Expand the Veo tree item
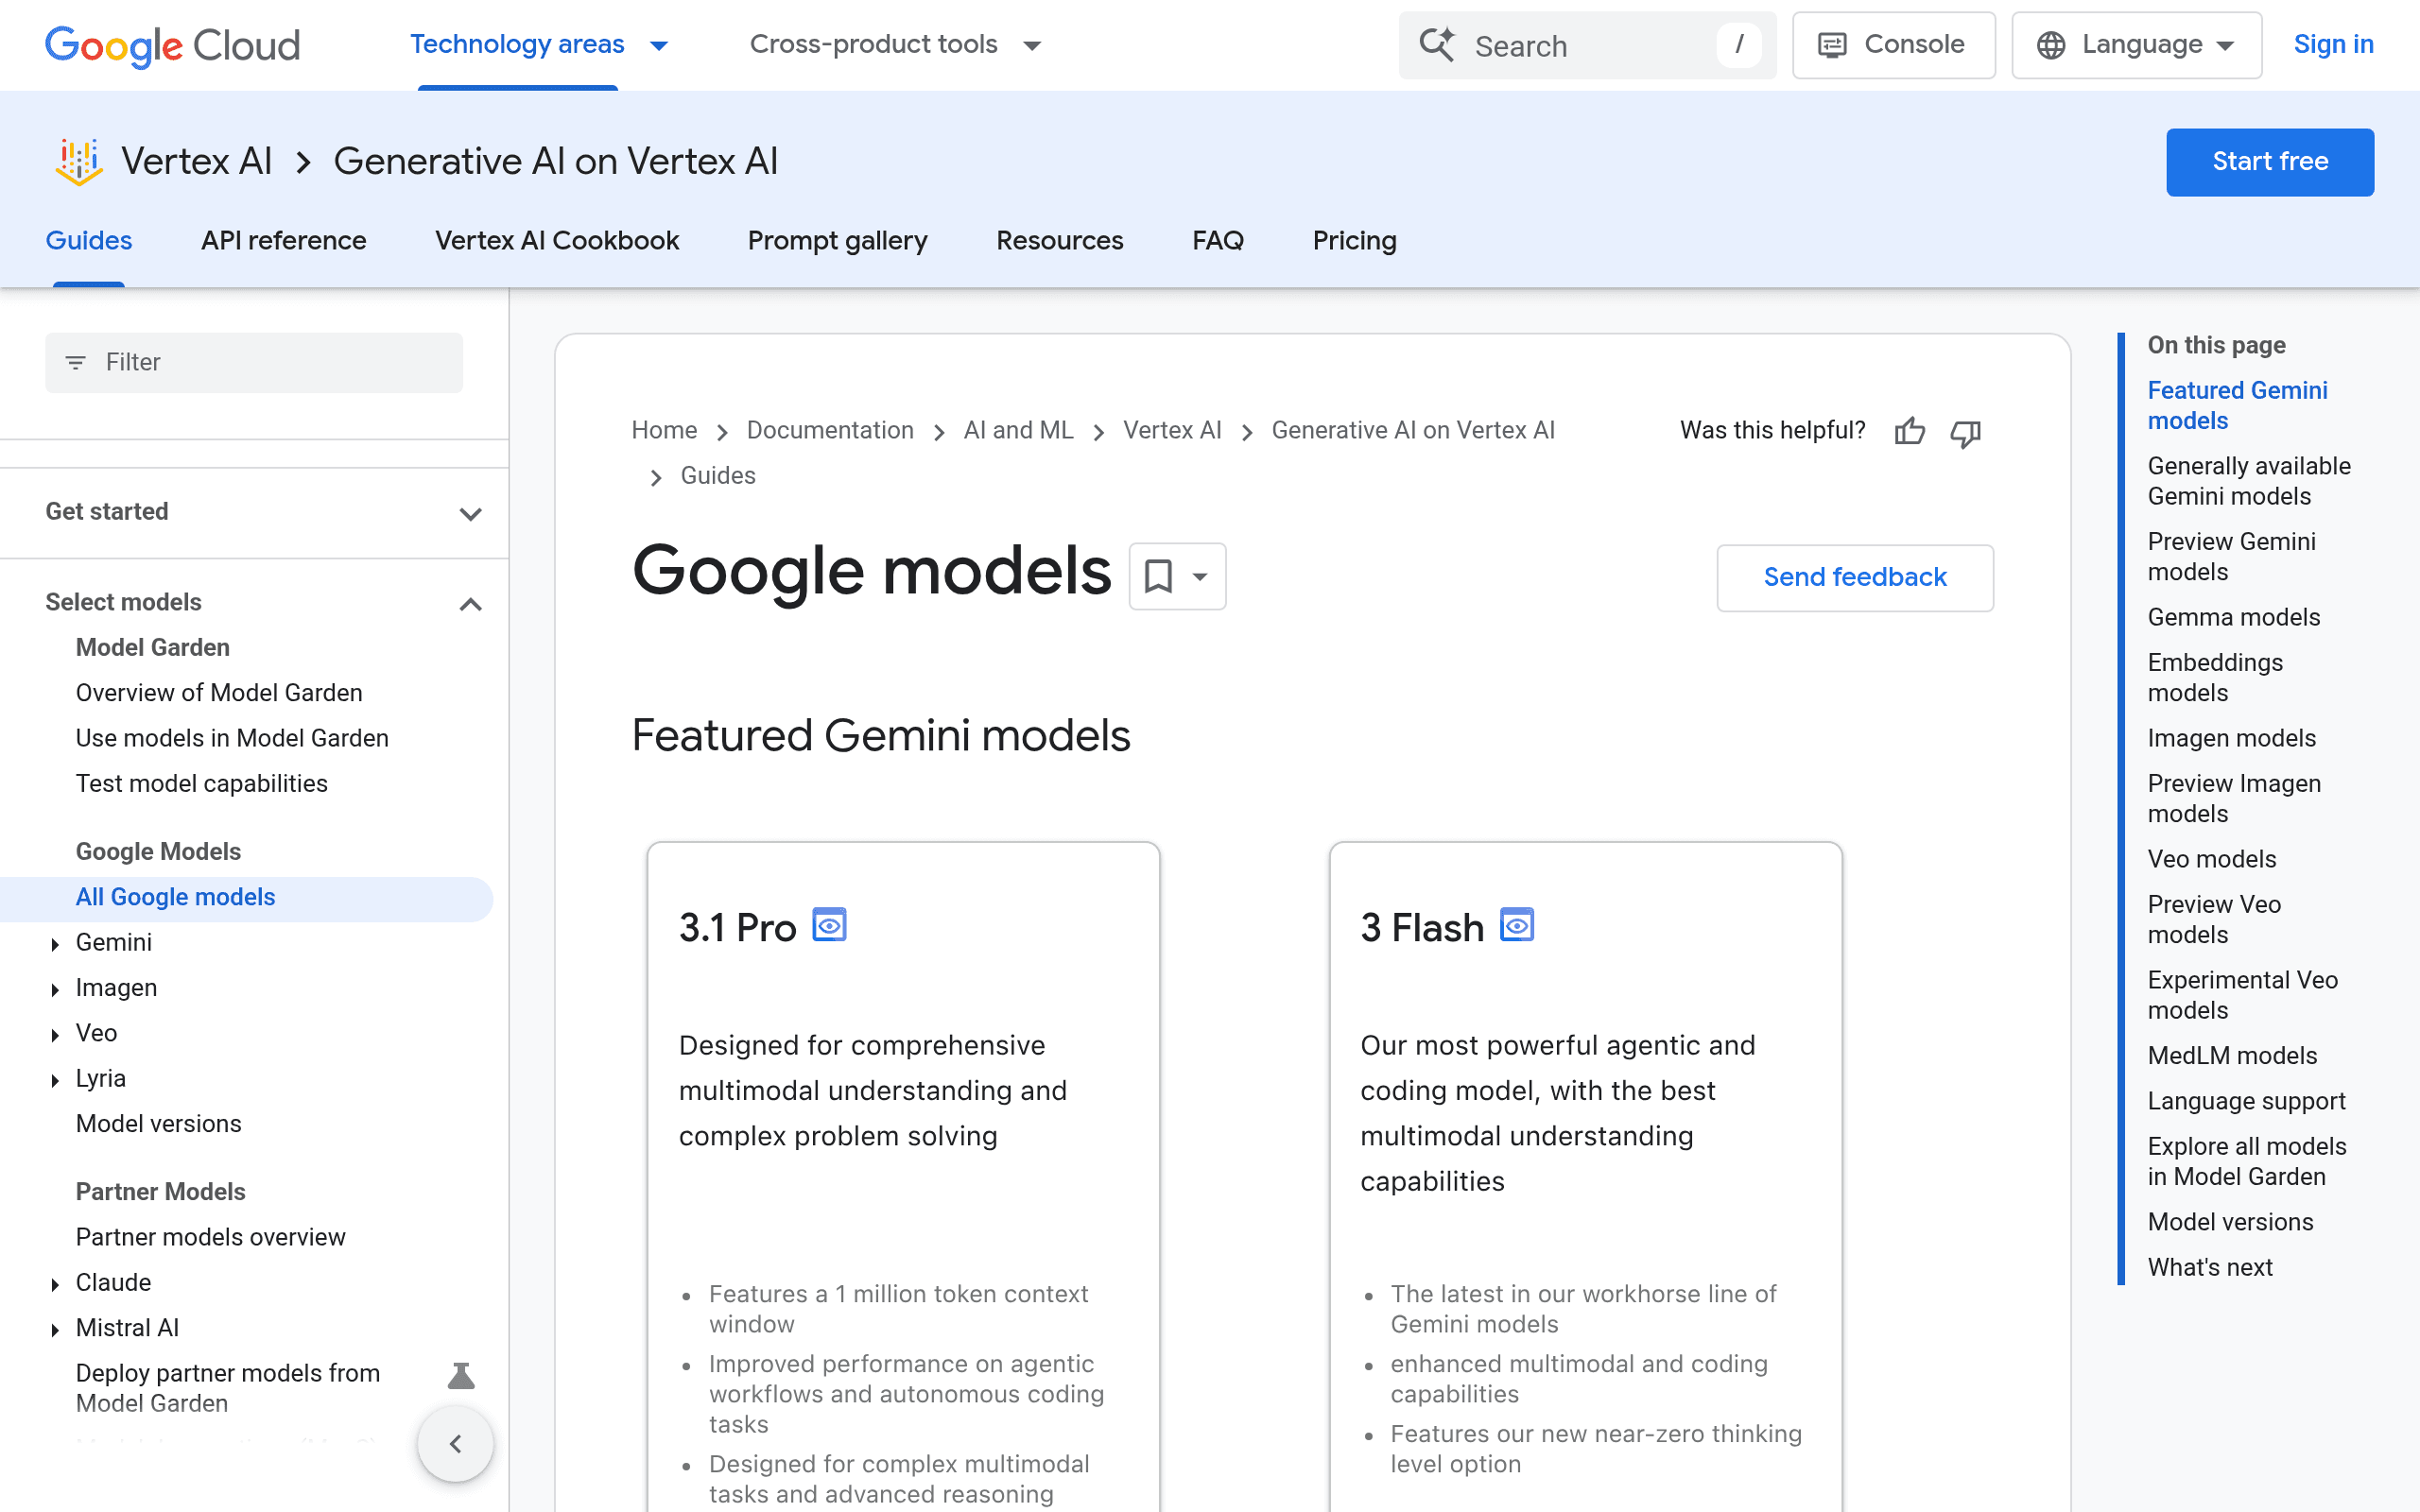Viewport: 2420px width, 1512px height. 55,1034
